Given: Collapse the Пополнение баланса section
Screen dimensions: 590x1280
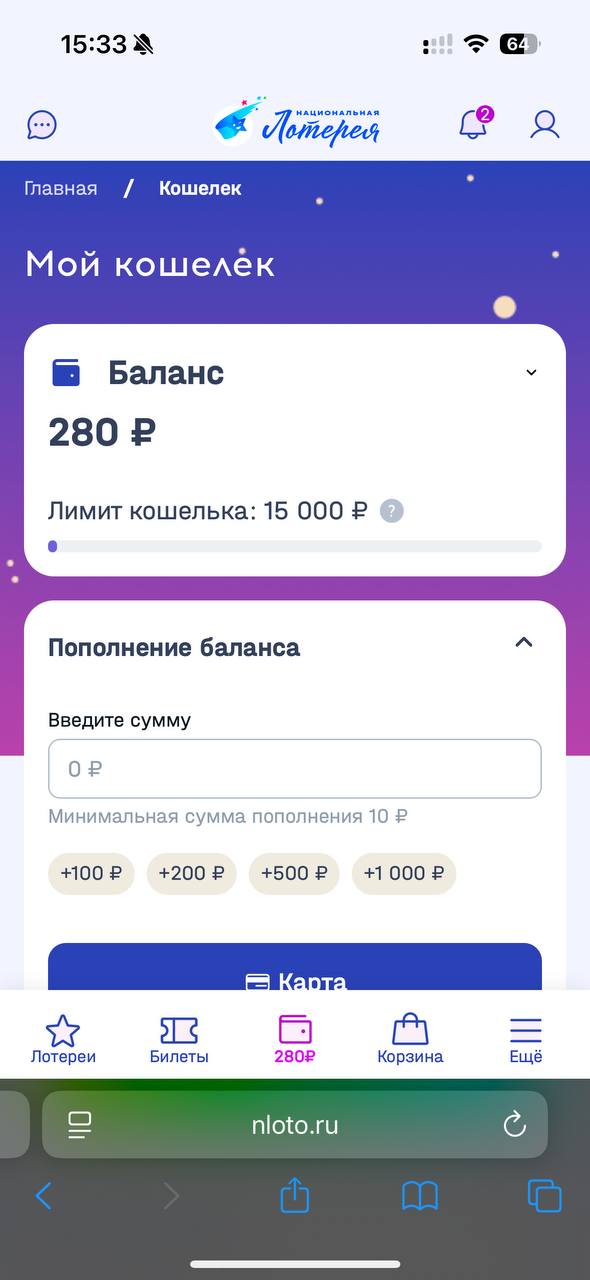Looking at the screenshot, I should coord(523,643).
